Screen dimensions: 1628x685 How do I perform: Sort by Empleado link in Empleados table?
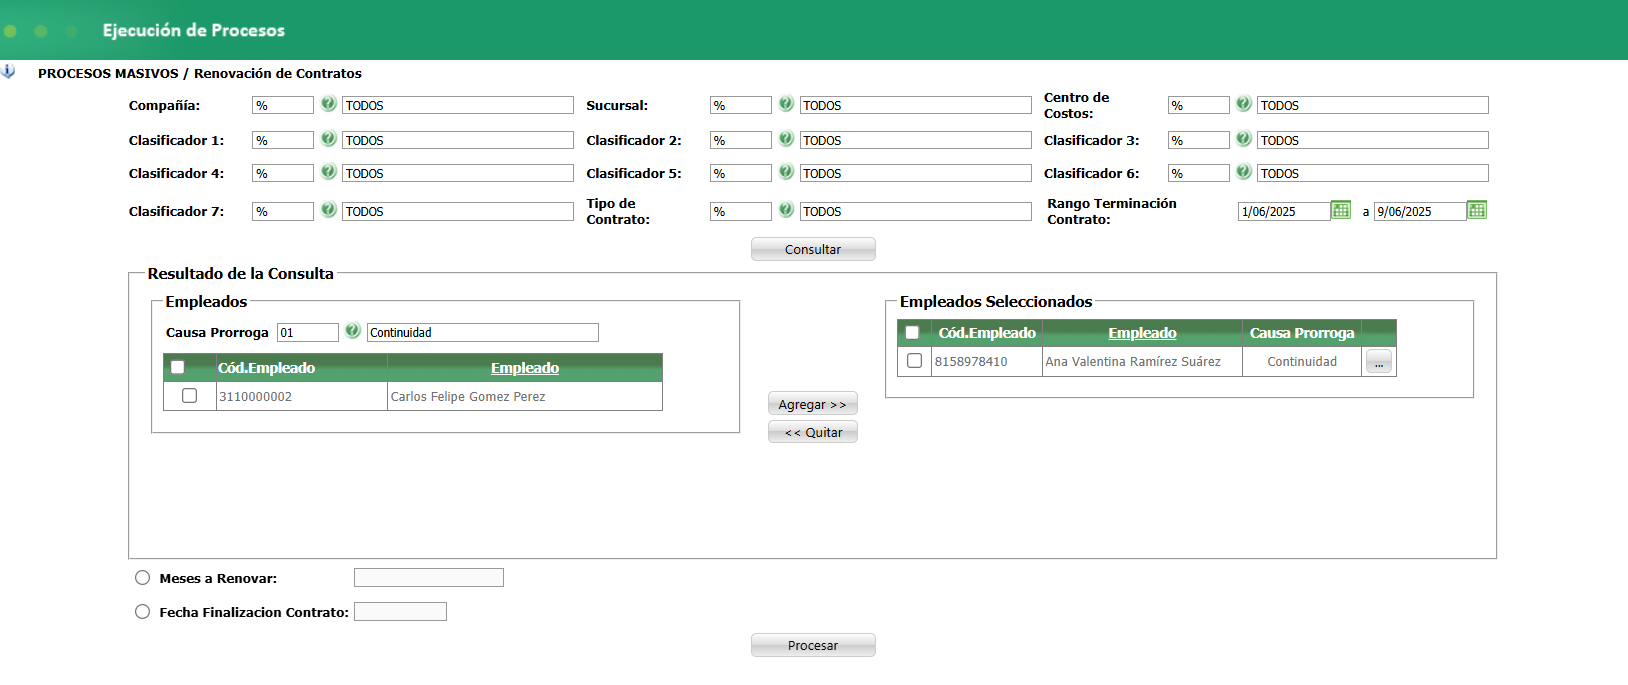pos(525,368)
